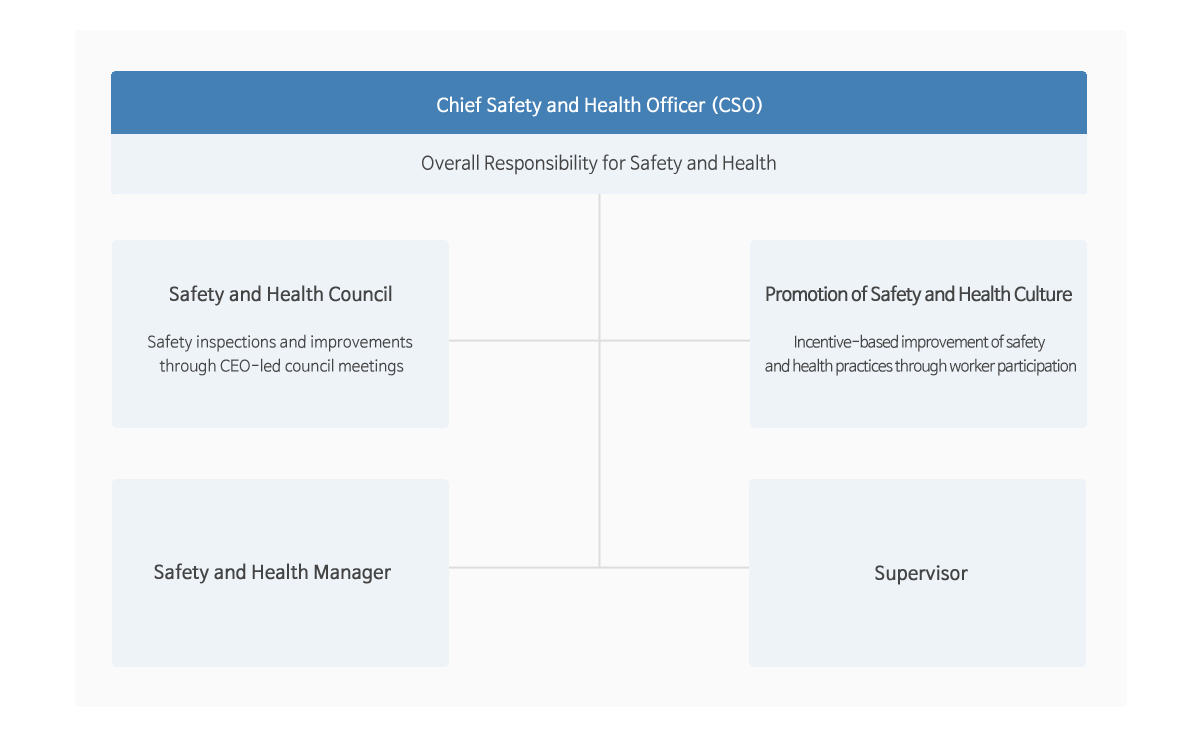Click the 'Incentive-based improvement of safety' line
This screenshot has height=740, width=1200.
919,342
